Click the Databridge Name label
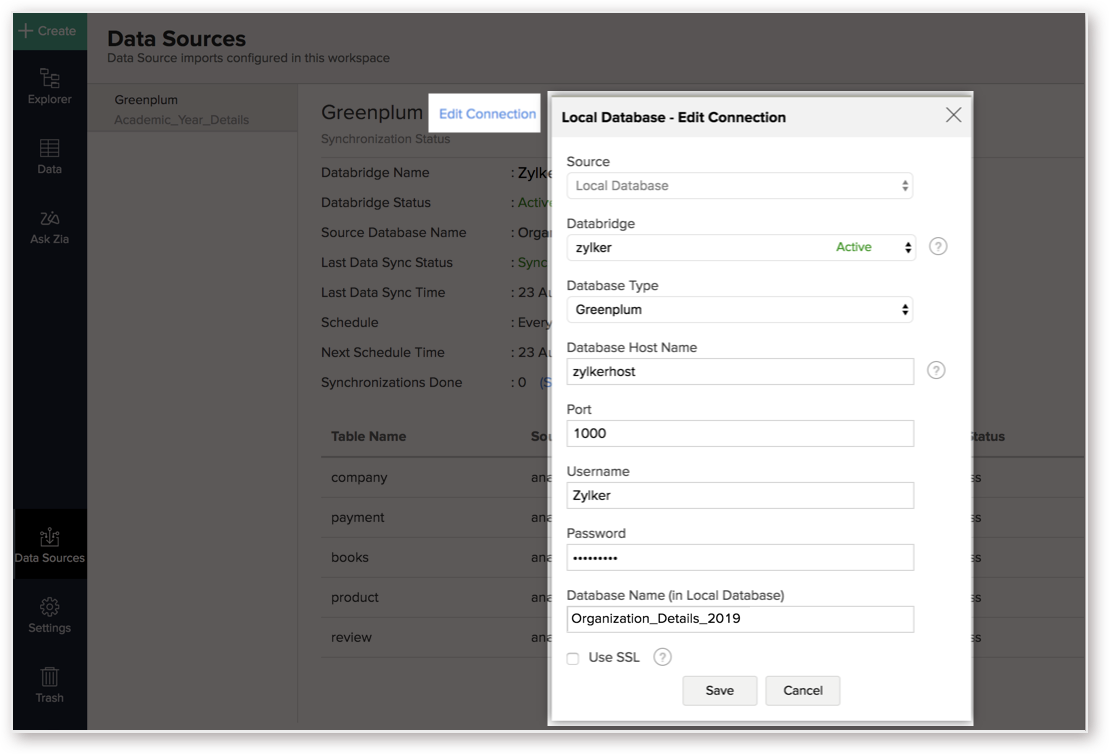 (x=375, y=173)
